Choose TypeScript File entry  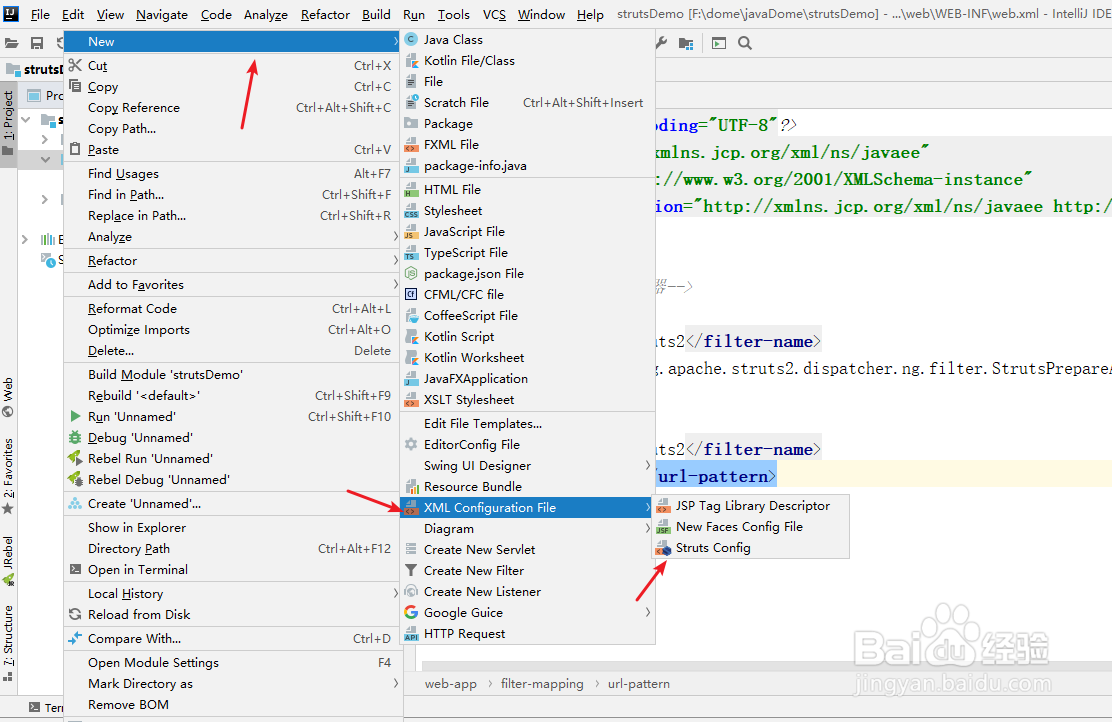(528, 252)
